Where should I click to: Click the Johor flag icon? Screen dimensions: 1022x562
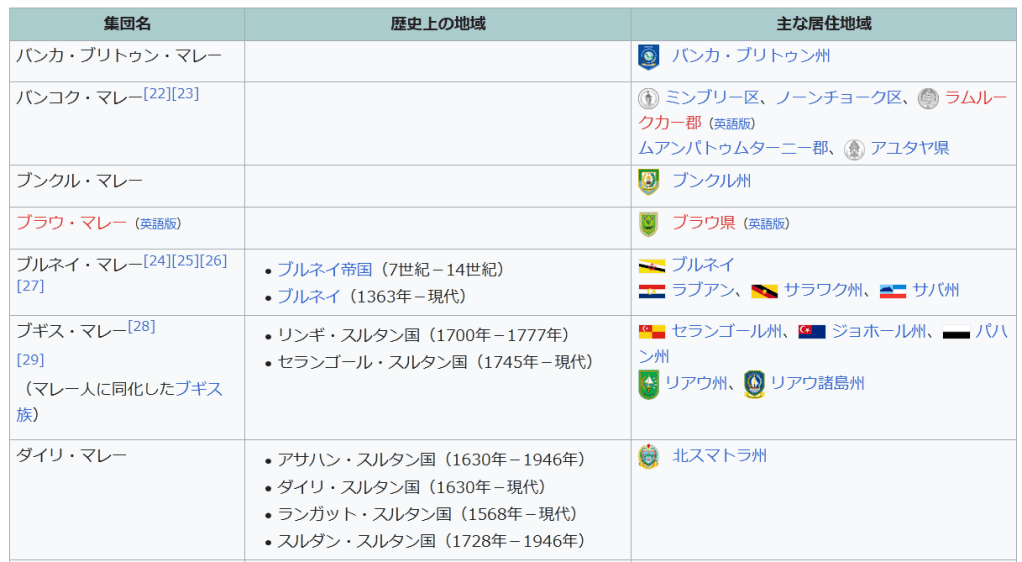coord(811,332)
